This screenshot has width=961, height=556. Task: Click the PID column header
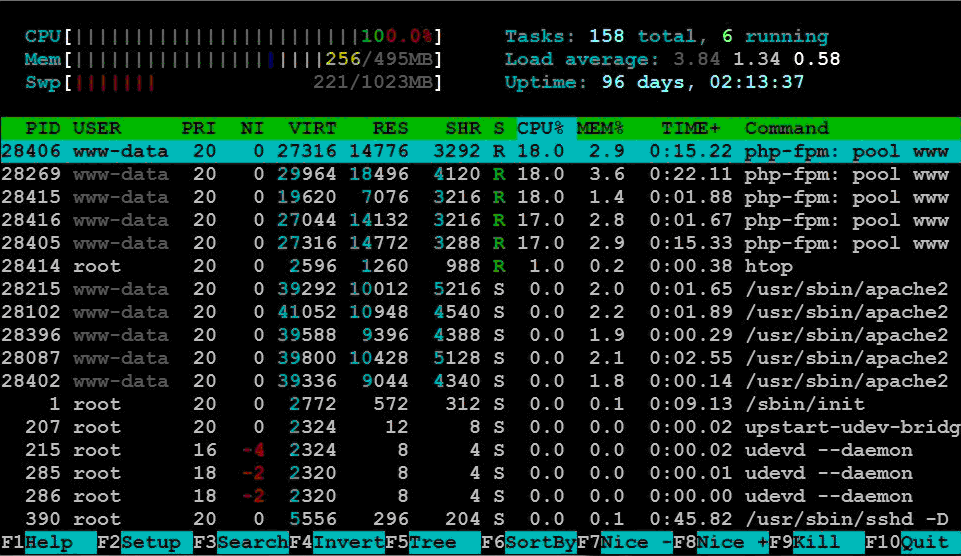tap(42, 128)
